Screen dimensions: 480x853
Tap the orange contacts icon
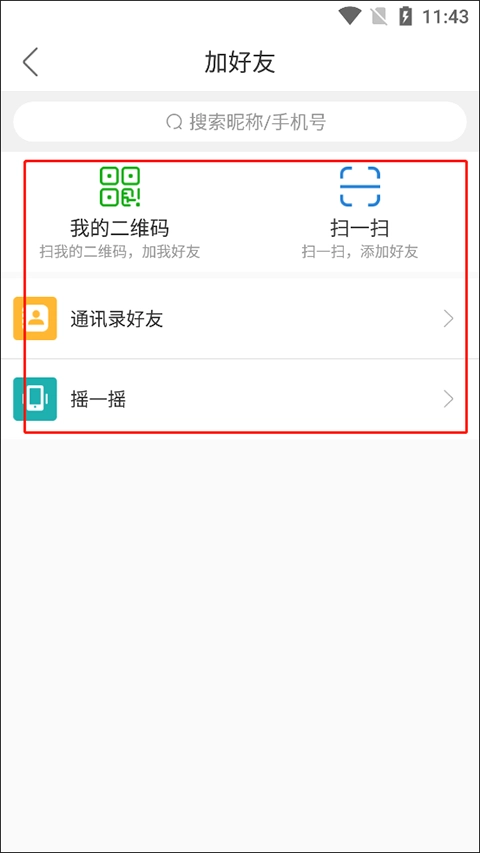(35, 318)
